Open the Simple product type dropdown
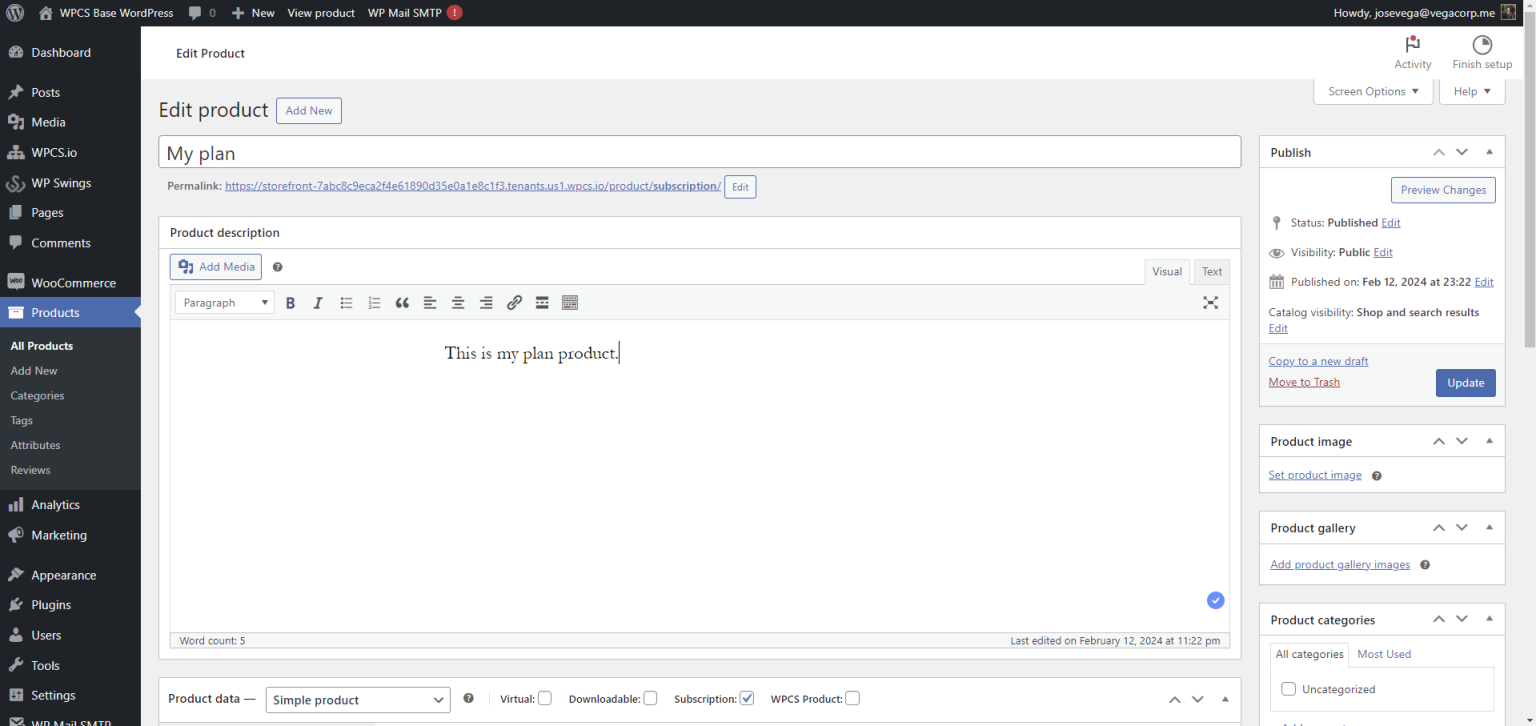1536x726 pixels. pos(357,699)
